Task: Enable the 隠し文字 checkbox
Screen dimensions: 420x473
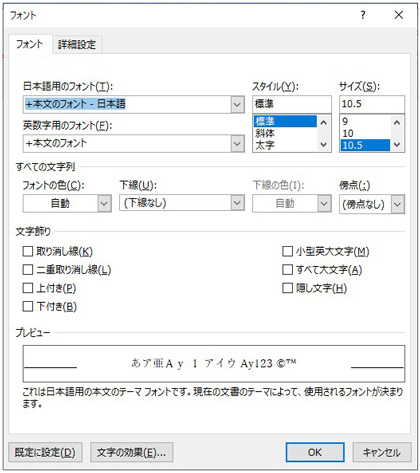Action: point(287,288)
